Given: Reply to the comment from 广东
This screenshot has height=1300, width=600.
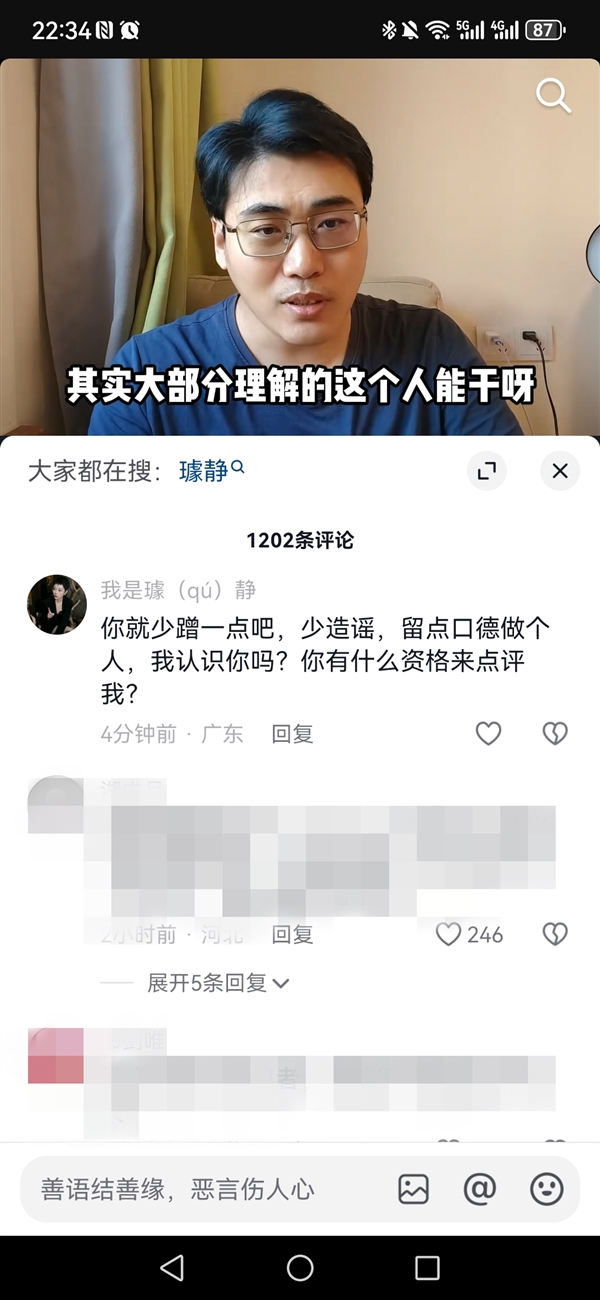Looking at the screenshot, I should (293, 734).
